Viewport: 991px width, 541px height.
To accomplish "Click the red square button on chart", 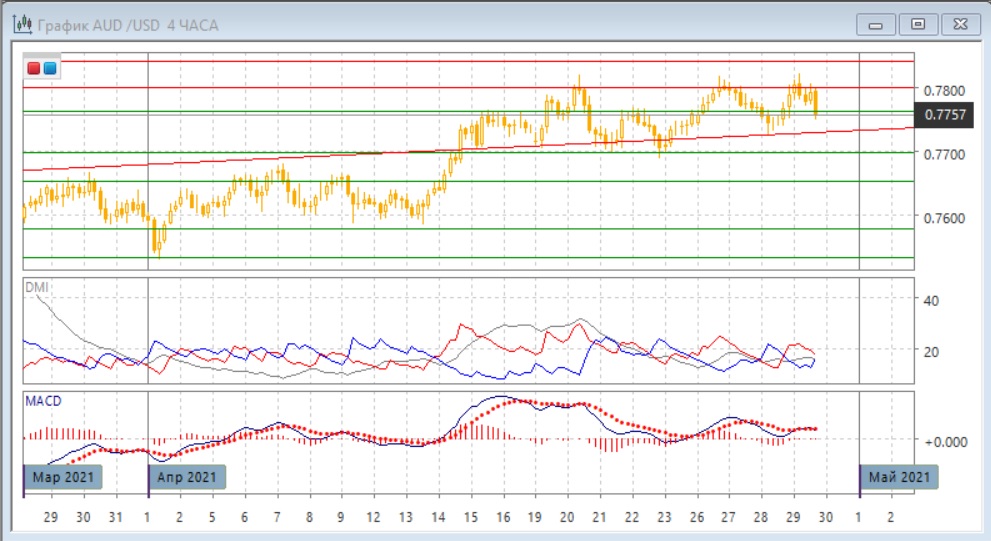I will (x=33, y=68).
